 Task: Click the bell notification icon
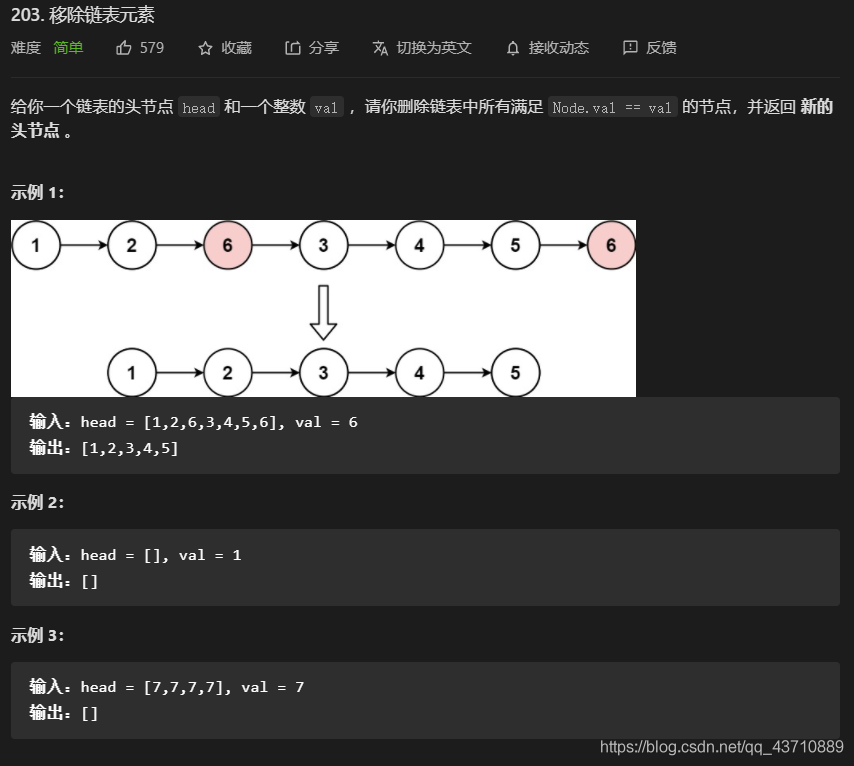click(513, 48)
